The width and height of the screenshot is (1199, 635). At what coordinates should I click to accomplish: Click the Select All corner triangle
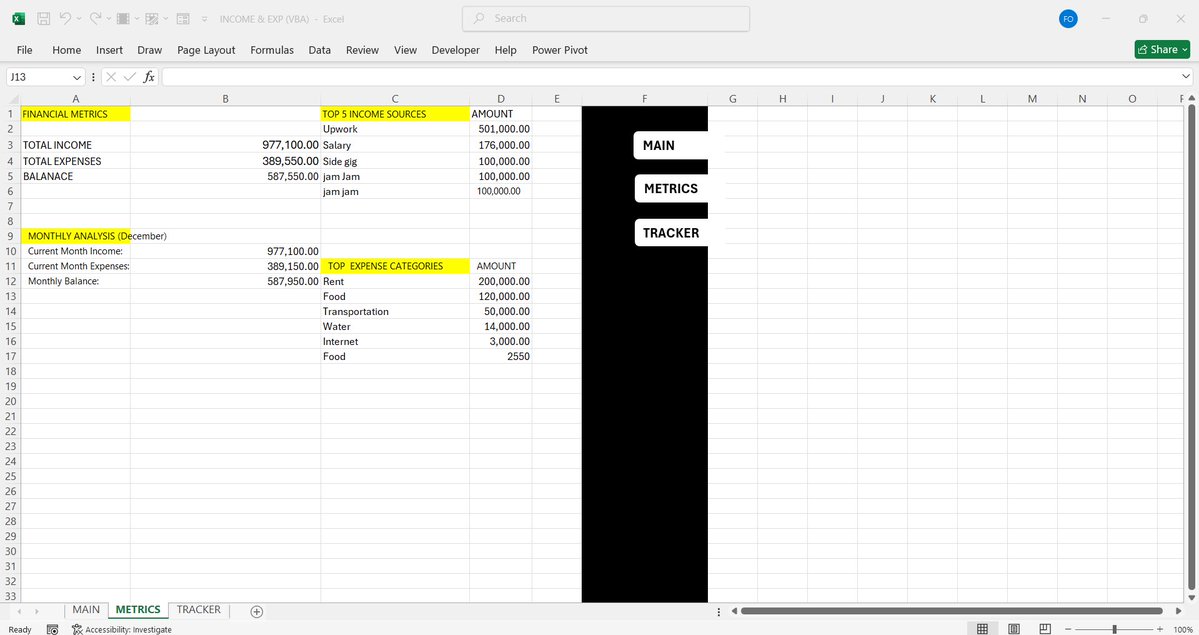coord(13,99)
